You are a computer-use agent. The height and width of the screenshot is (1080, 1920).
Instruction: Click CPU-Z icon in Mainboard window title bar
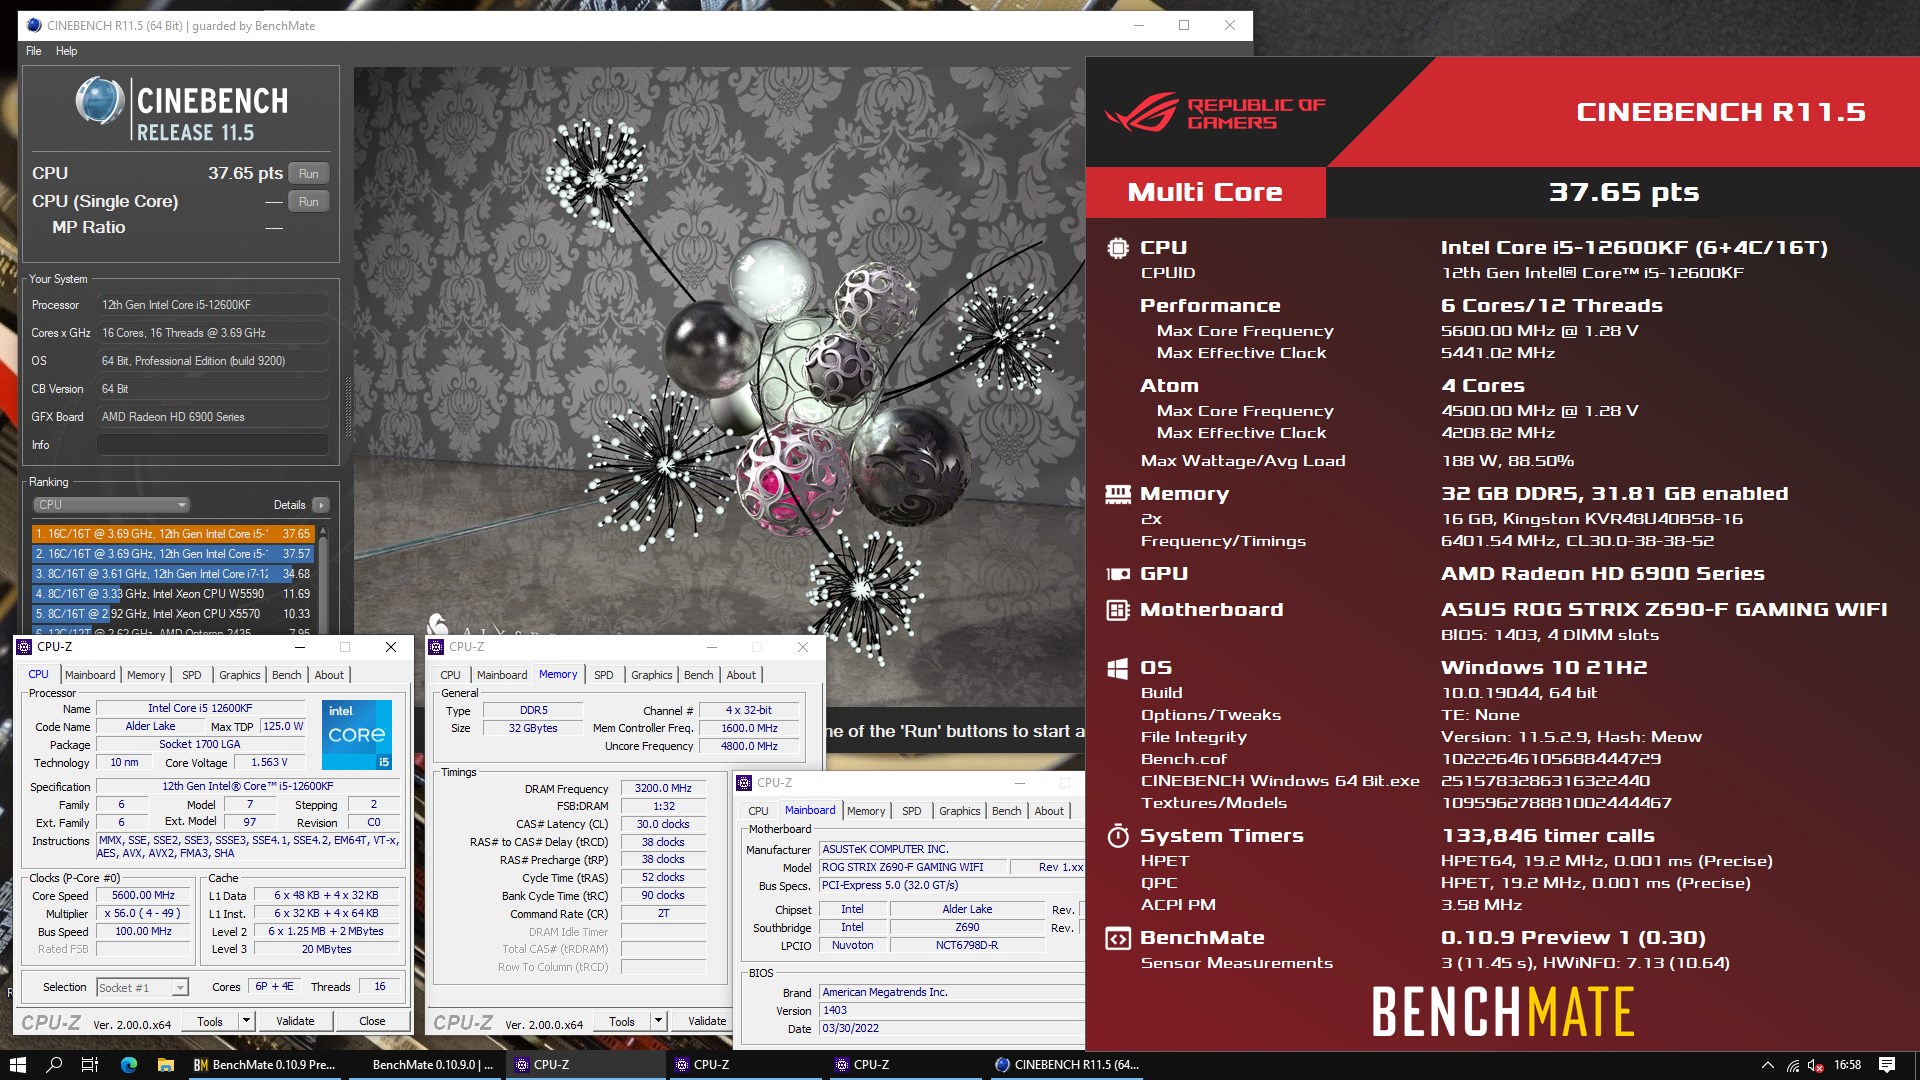coord(744,783)
